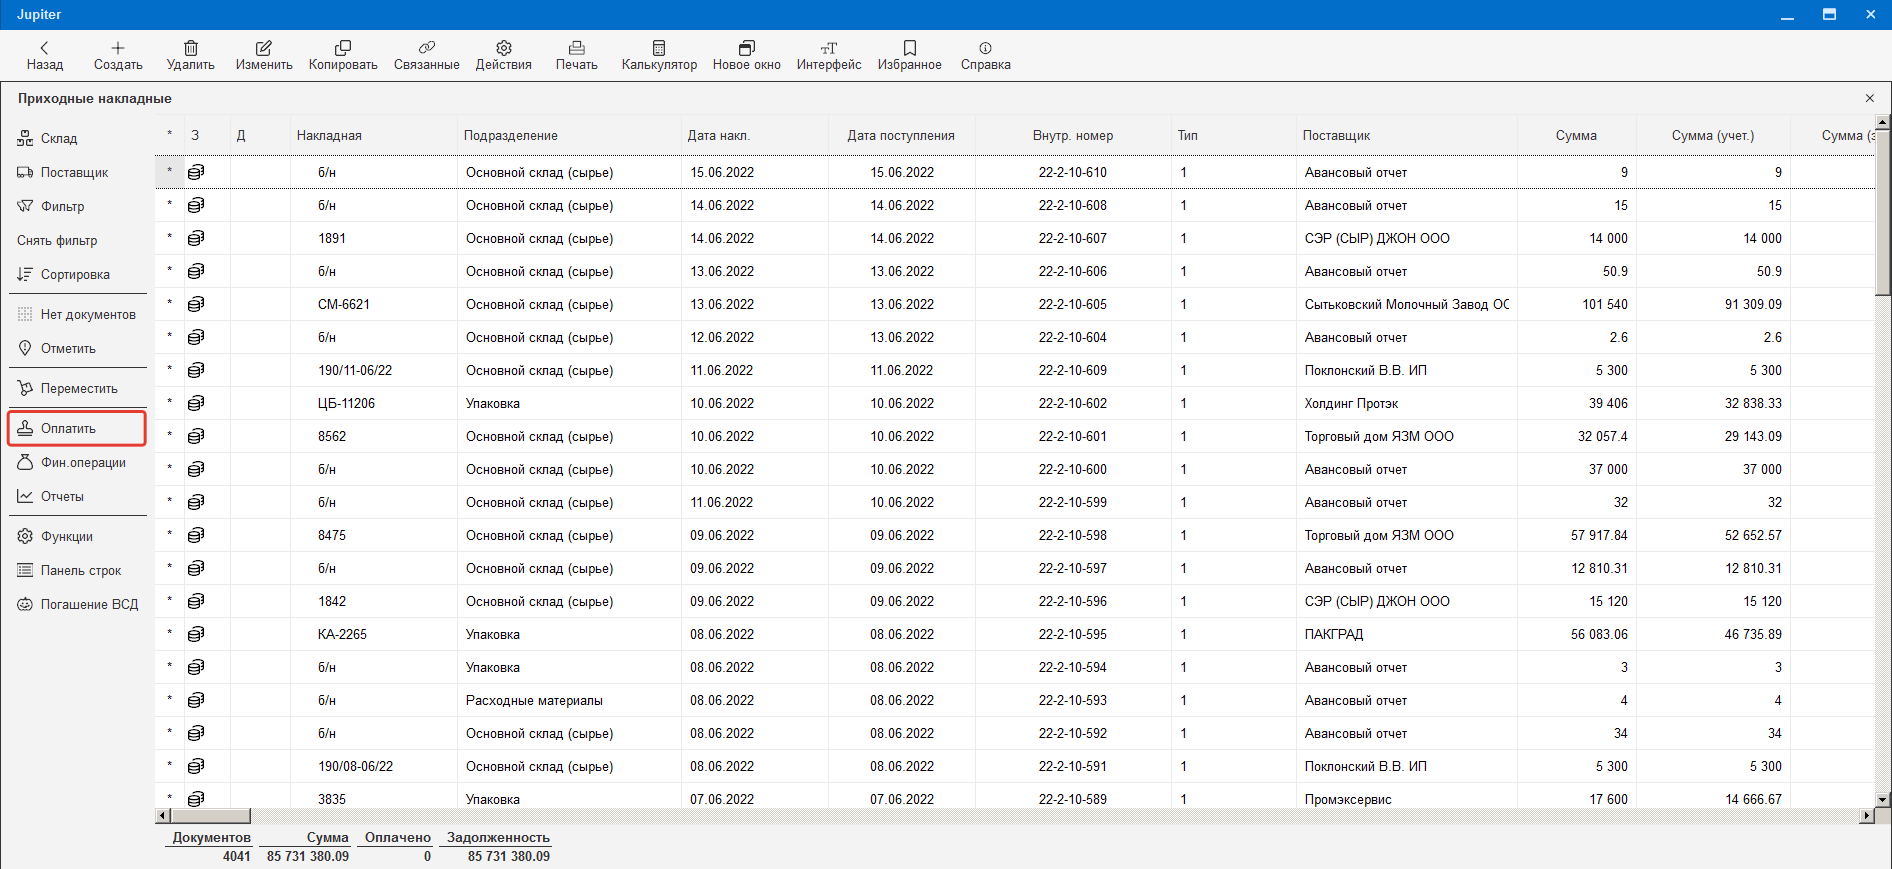Click the vertical scrollbar up arrow
This screenshot has width=1892, height=869.
tap(1883, 122)
